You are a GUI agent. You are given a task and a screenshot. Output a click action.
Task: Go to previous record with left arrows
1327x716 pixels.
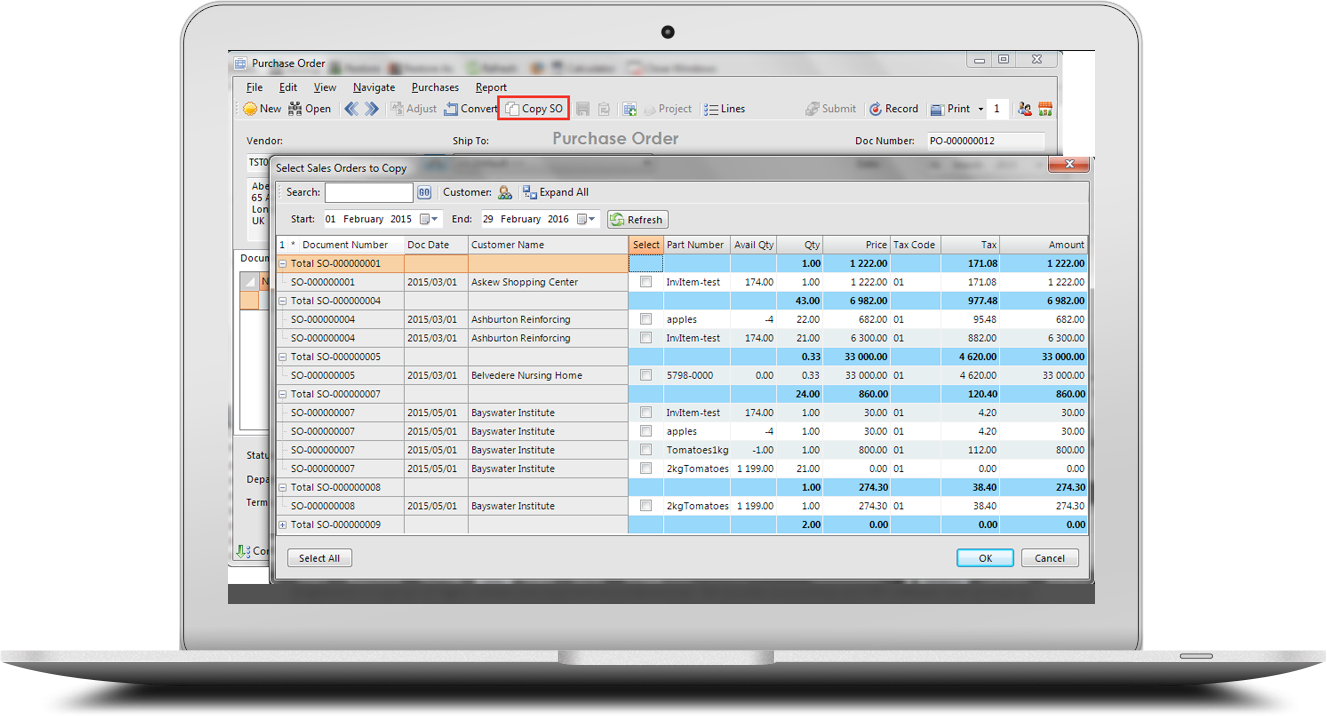point(351,109)
